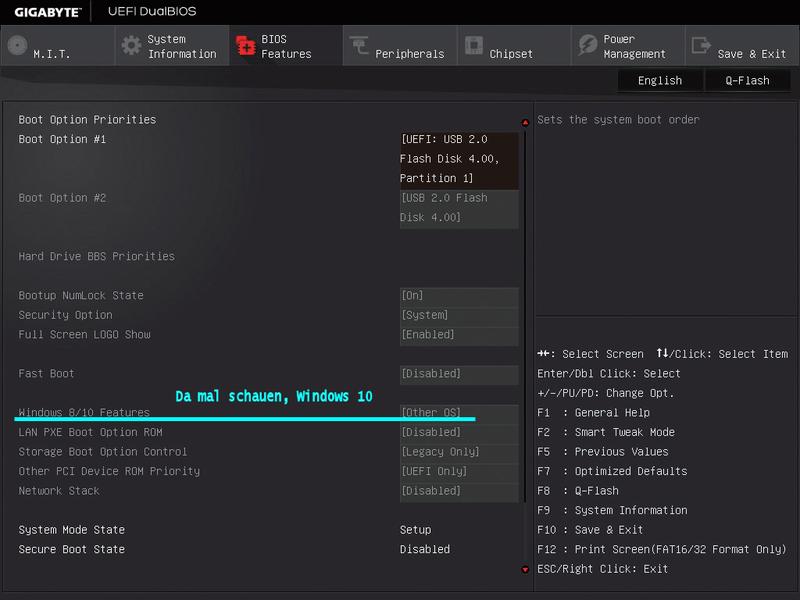
Task: Change the Security Option value
Action: (x=459, y=315)
